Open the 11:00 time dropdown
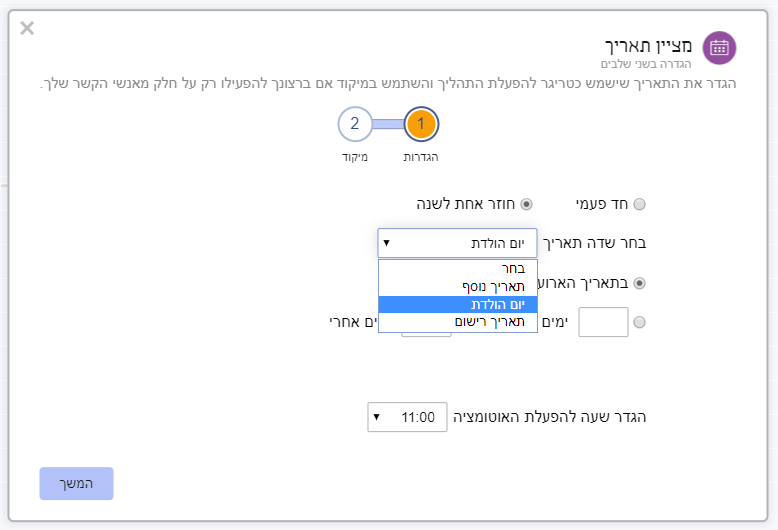Image resolution: width=778 pixels, height=530 pixels. pos(407,417)
